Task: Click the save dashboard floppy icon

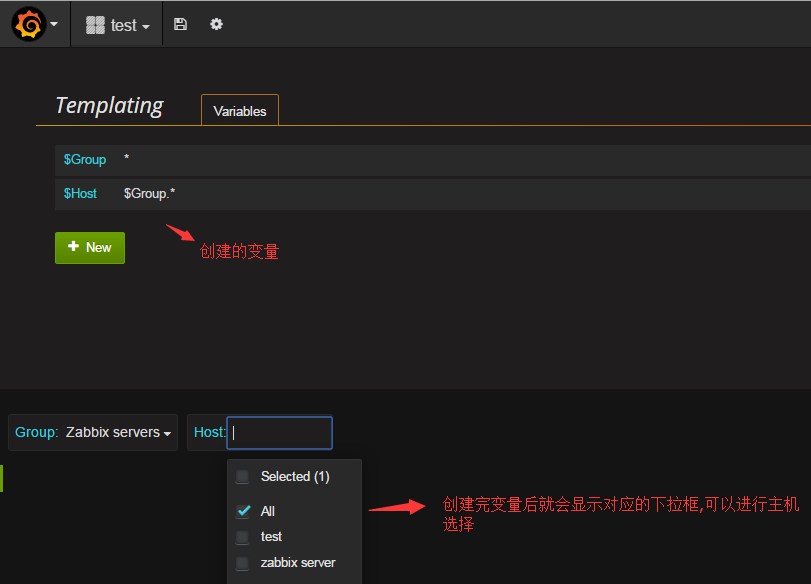Action: [180, 24]
